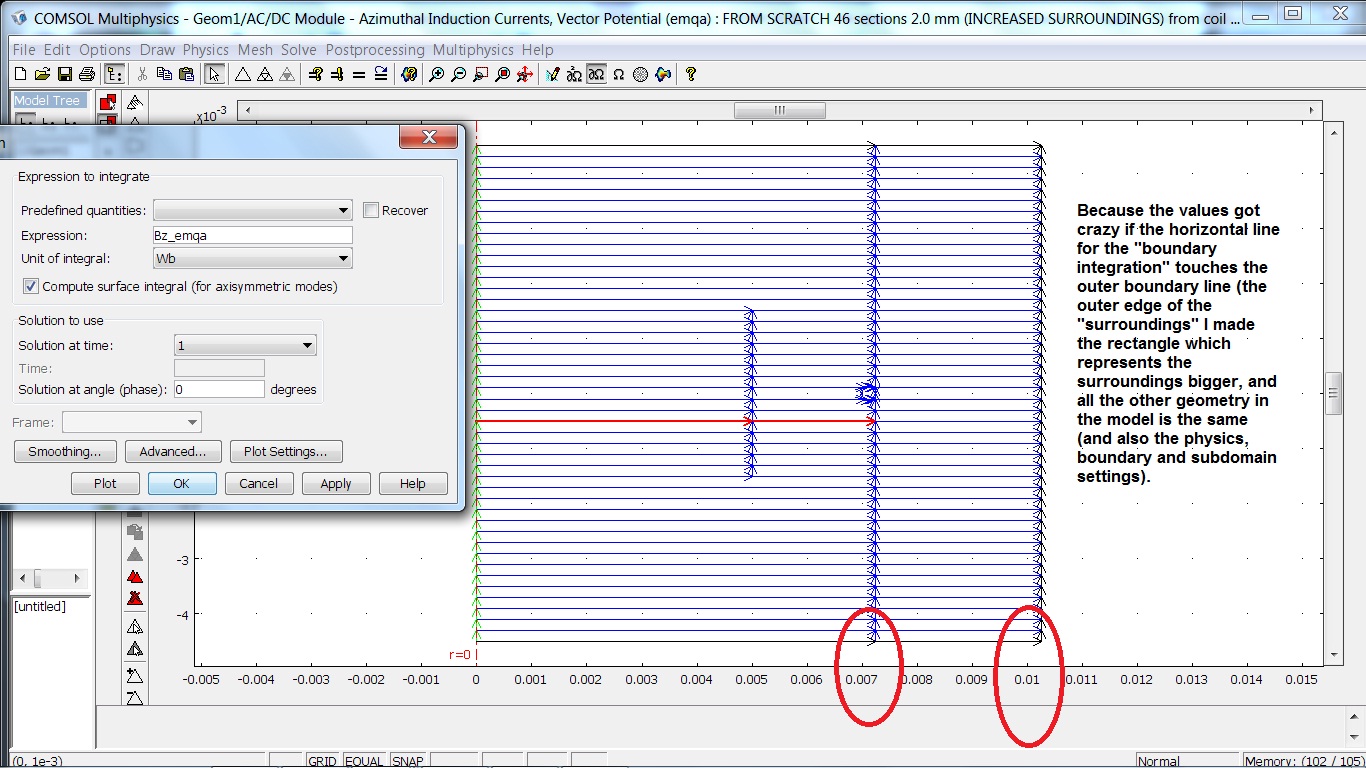Open the Physics menu
The height and width of the screenshot is (776, 1366).
pos(205,49)
